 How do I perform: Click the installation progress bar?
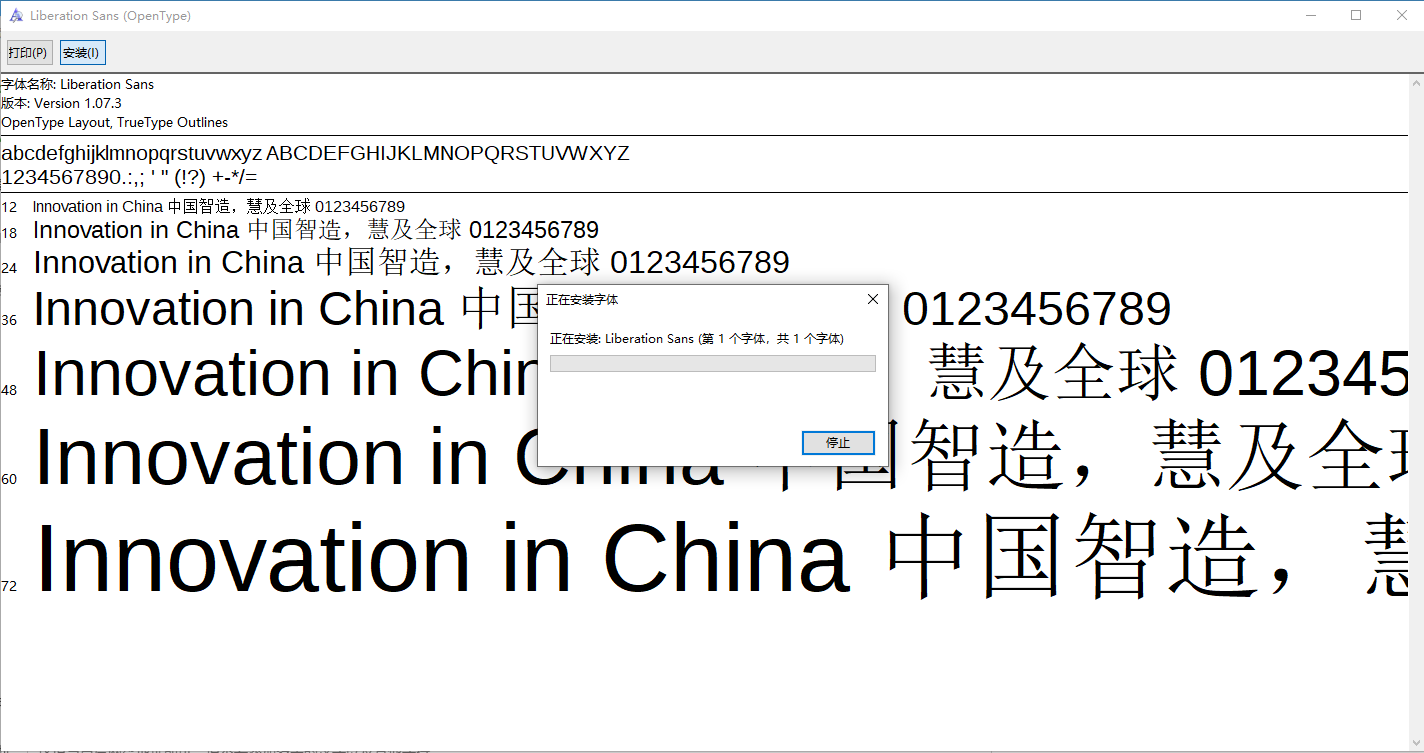(x=713, y=363)
